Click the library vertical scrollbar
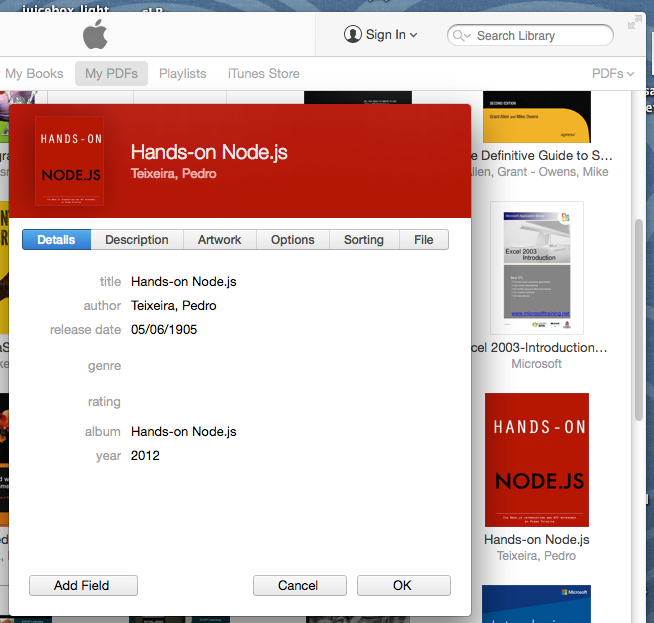This screenshot has width=654, height=623. 639,320
